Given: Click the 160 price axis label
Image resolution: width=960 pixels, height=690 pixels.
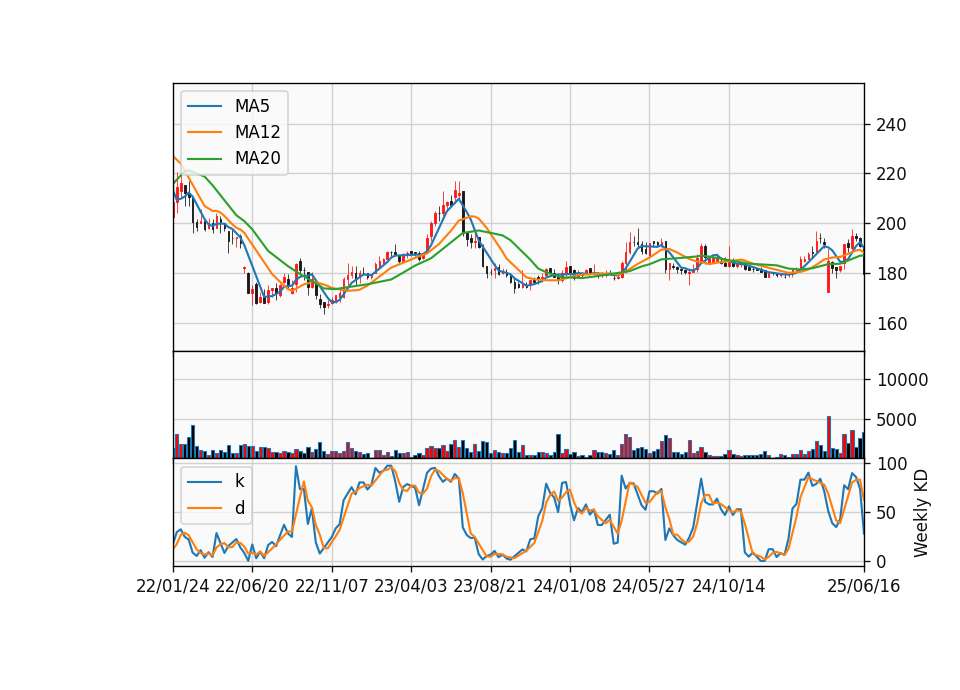Looking at the screenshot, I should click(891, 324).
